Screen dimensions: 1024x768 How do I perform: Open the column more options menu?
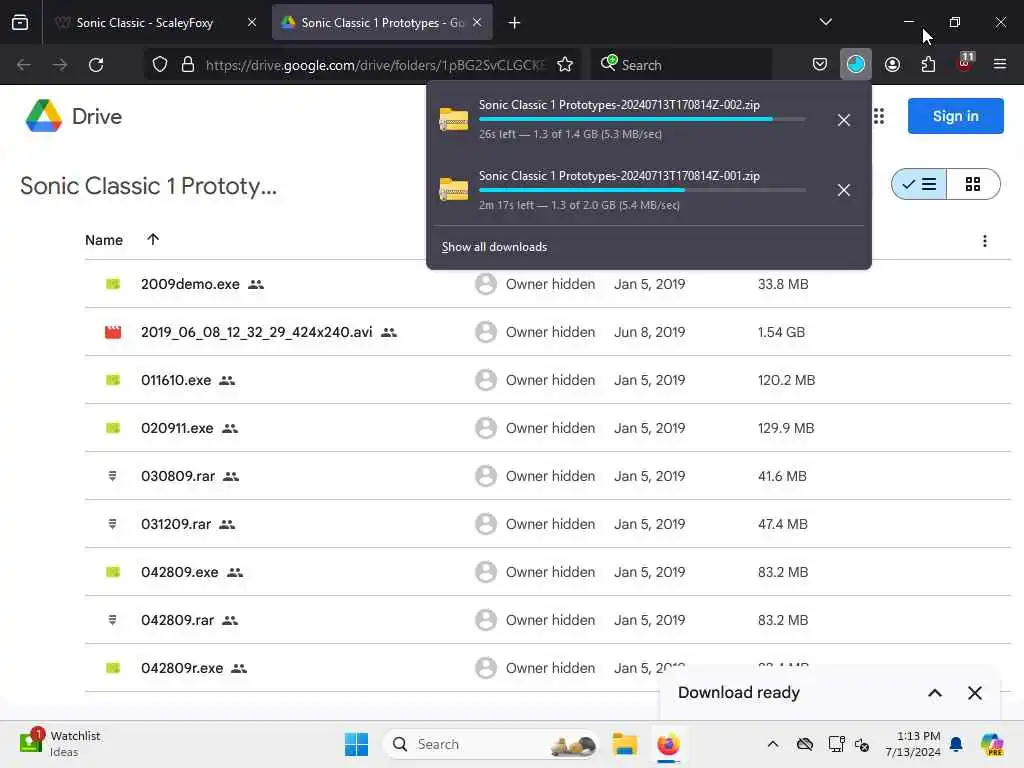point(984,240)
